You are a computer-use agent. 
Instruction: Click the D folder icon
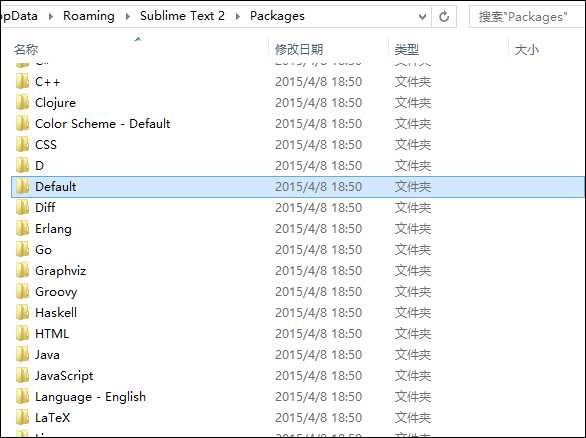click(22, 165)
